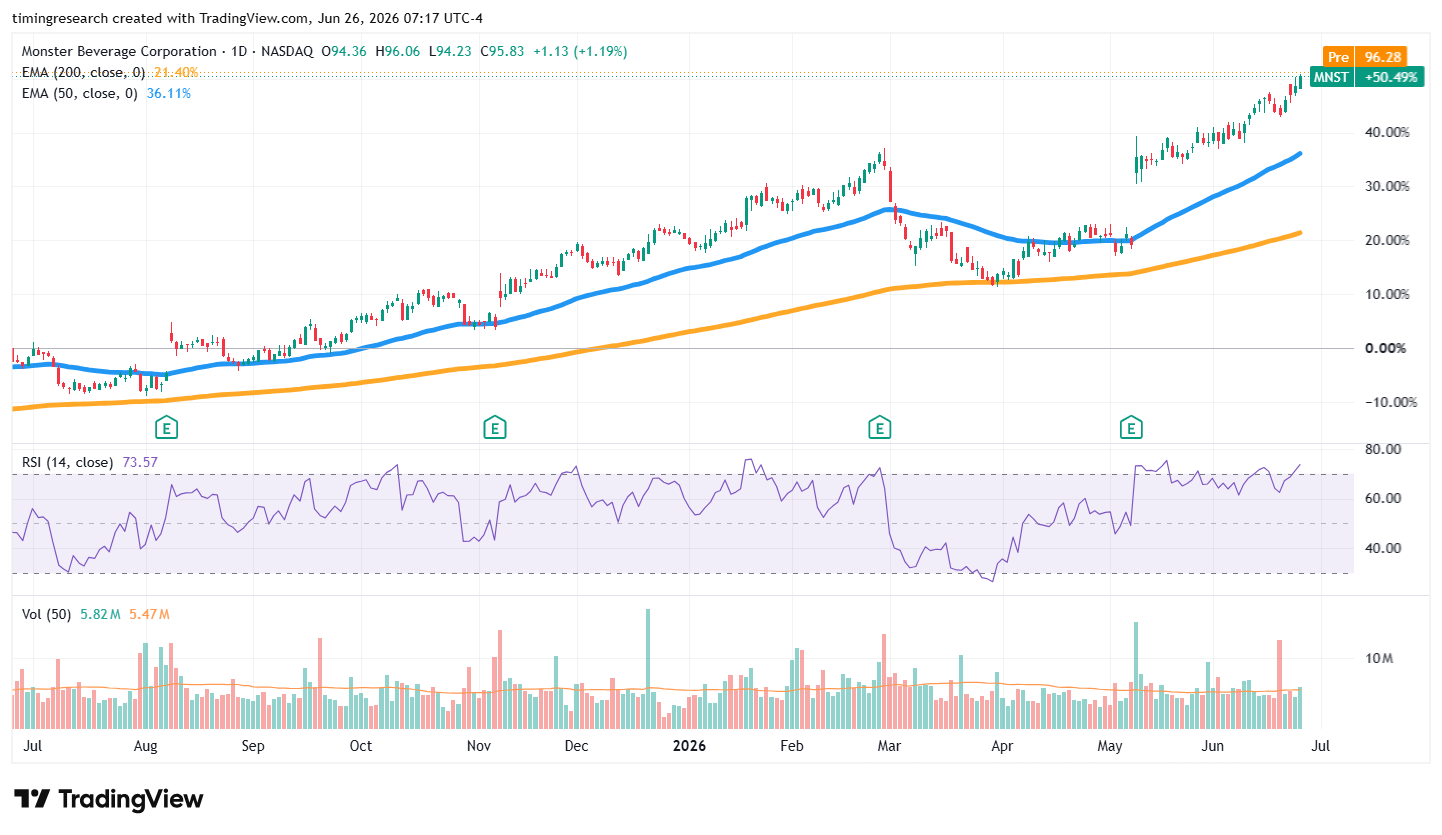Click the Mar label on the time axis
1442x835 pixels.
pyautogui.click(x=889, y=746)
